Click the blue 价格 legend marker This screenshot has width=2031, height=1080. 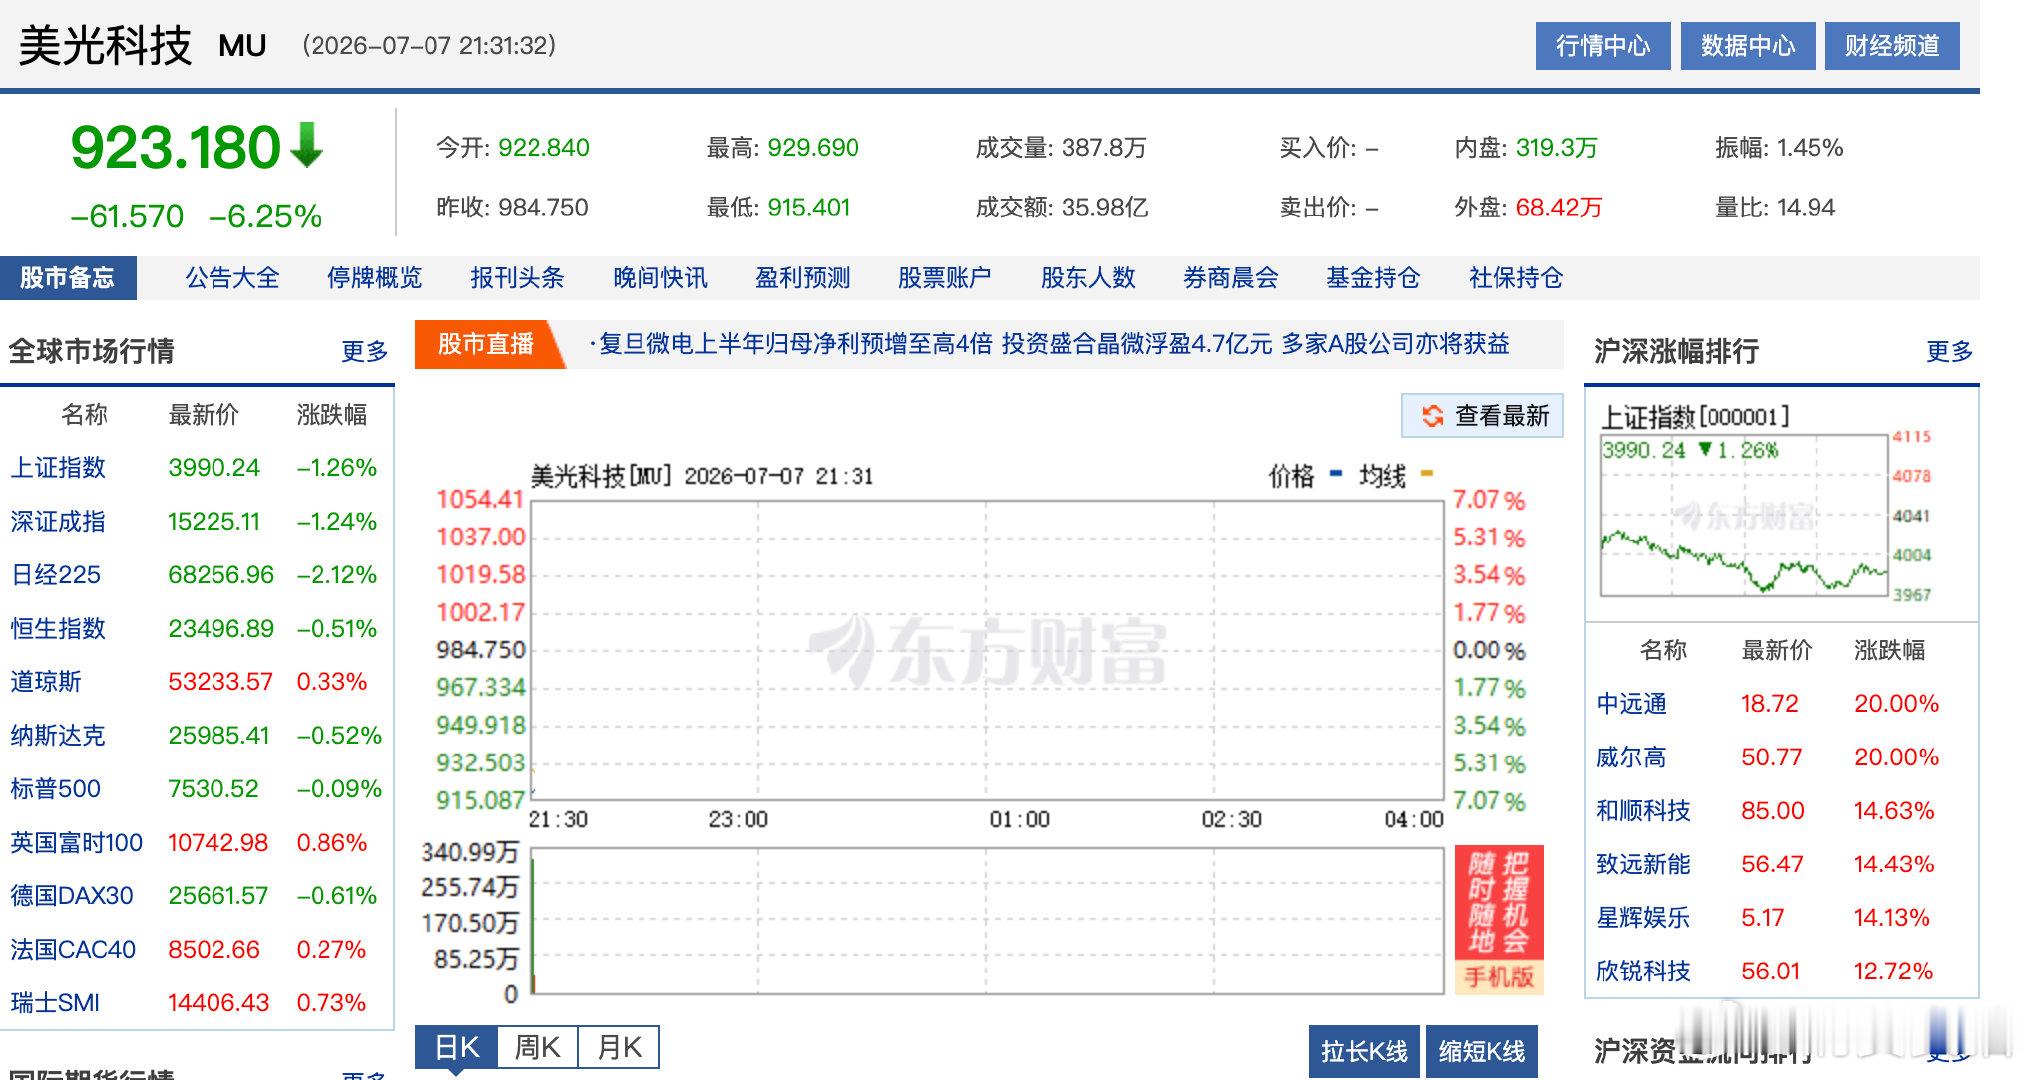pos(1336,474)
